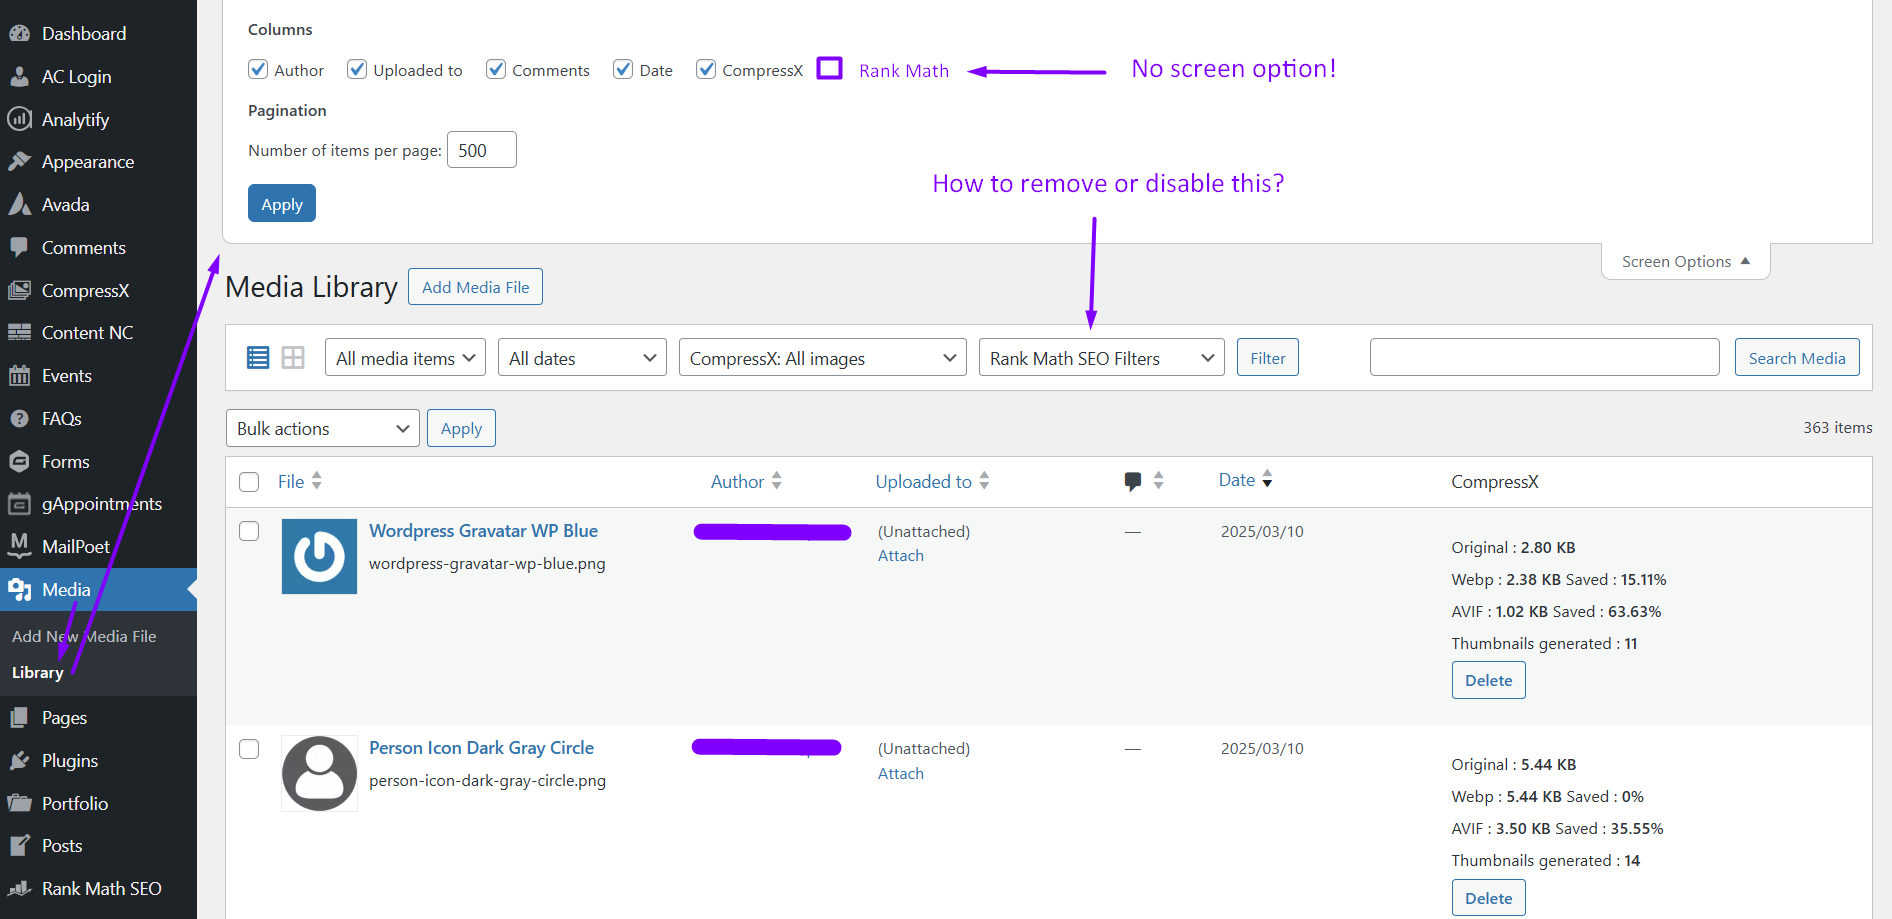Screen dimensions: 1892x919
Task: Uncheck the CompressX column checkbox
Action: click(x=706, y=69)
